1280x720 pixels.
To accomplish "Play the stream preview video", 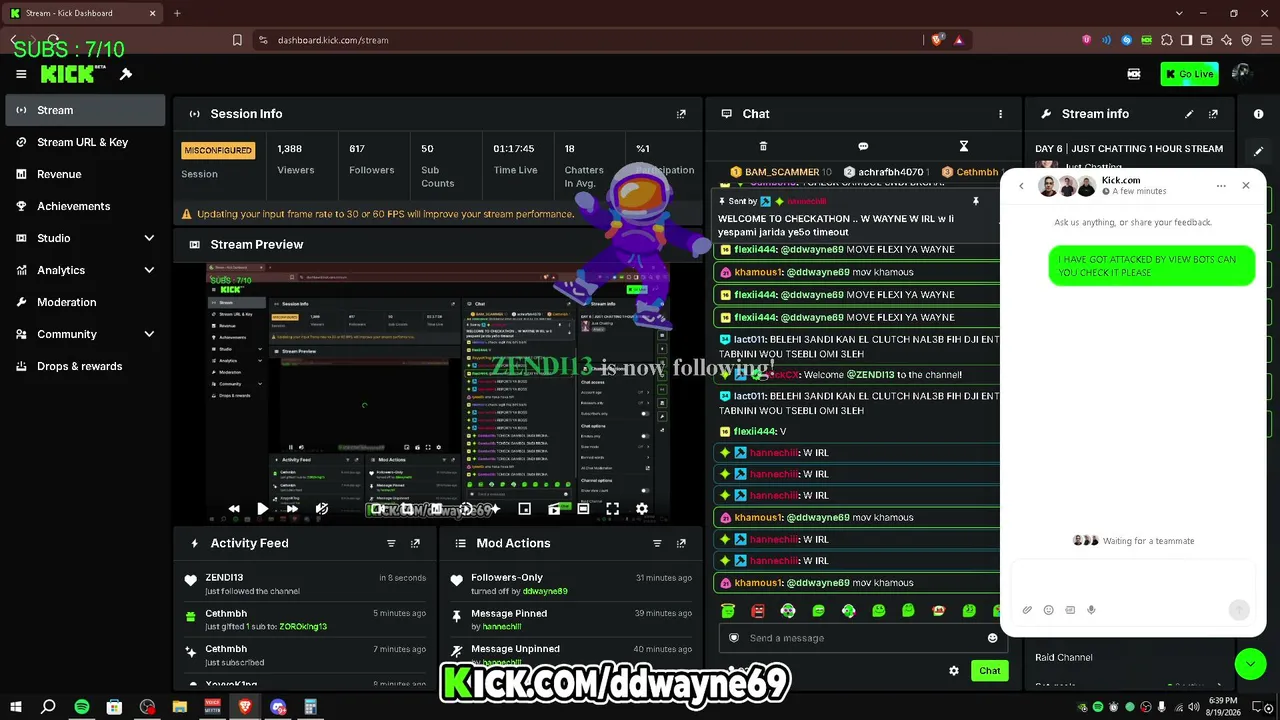I will 262,509.
